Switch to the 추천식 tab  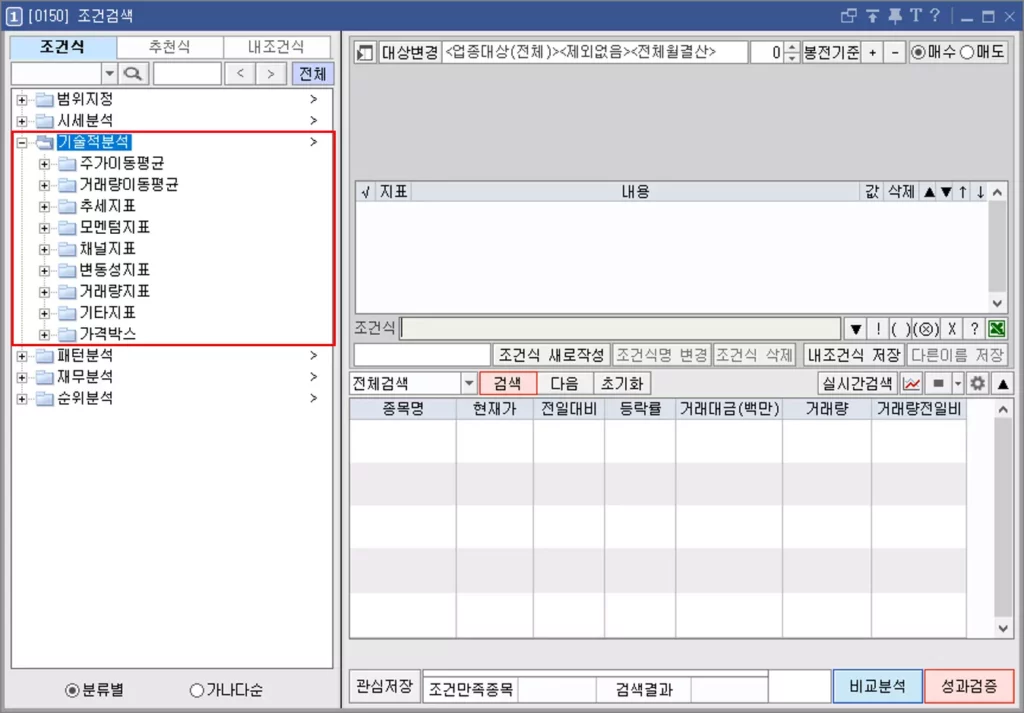tap(170, 48)
